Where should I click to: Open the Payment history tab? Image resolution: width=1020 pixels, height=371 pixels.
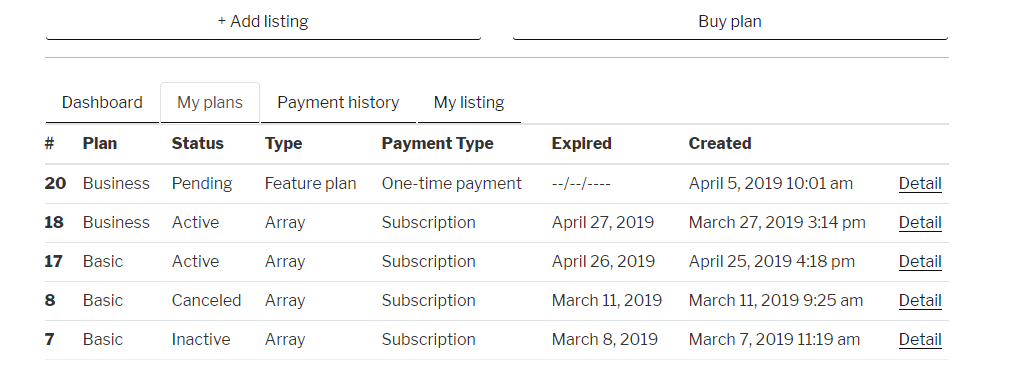[x=338, y=103]
